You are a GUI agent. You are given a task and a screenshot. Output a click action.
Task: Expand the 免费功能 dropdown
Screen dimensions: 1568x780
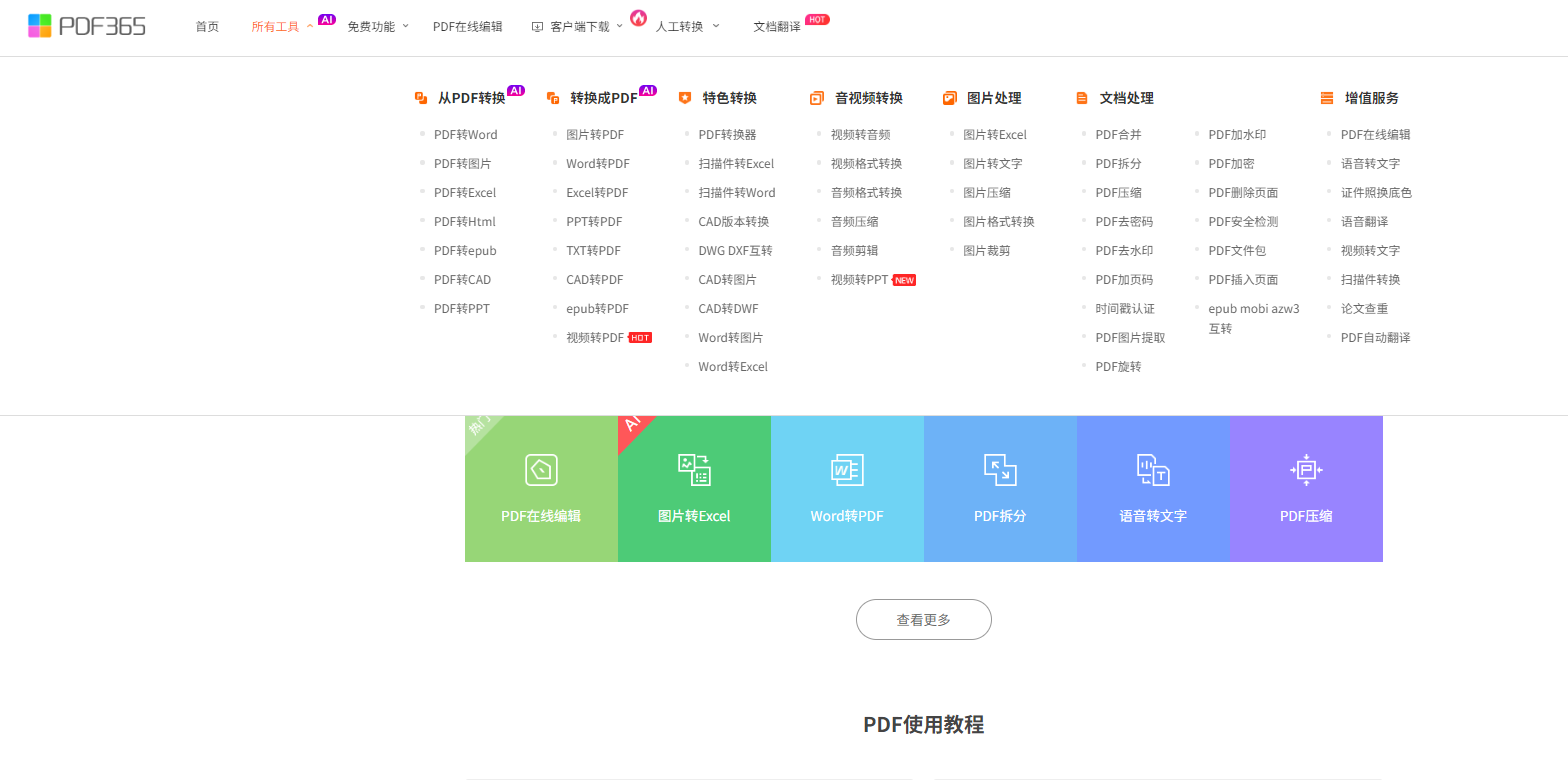point(377,27)
